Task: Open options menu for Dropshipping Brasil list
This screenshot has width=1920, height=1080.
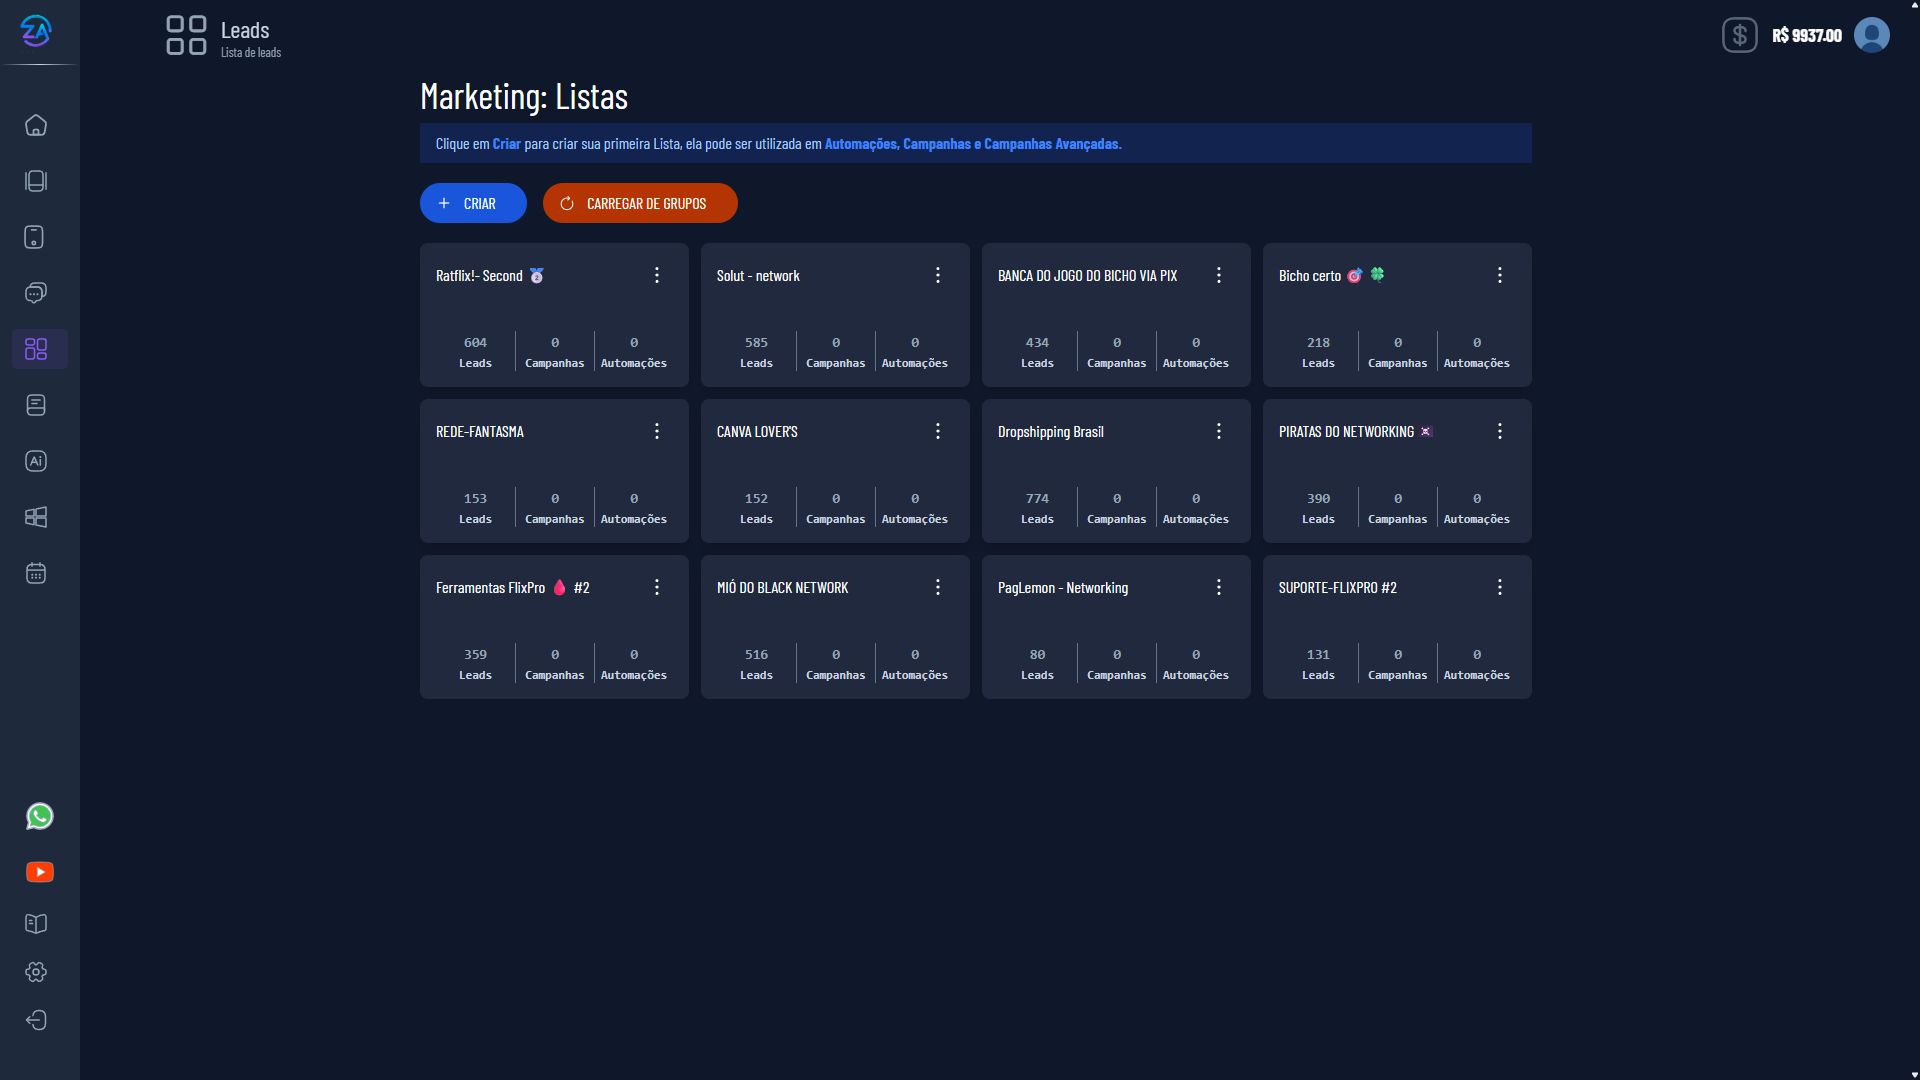Action: tap(1219, 431)
